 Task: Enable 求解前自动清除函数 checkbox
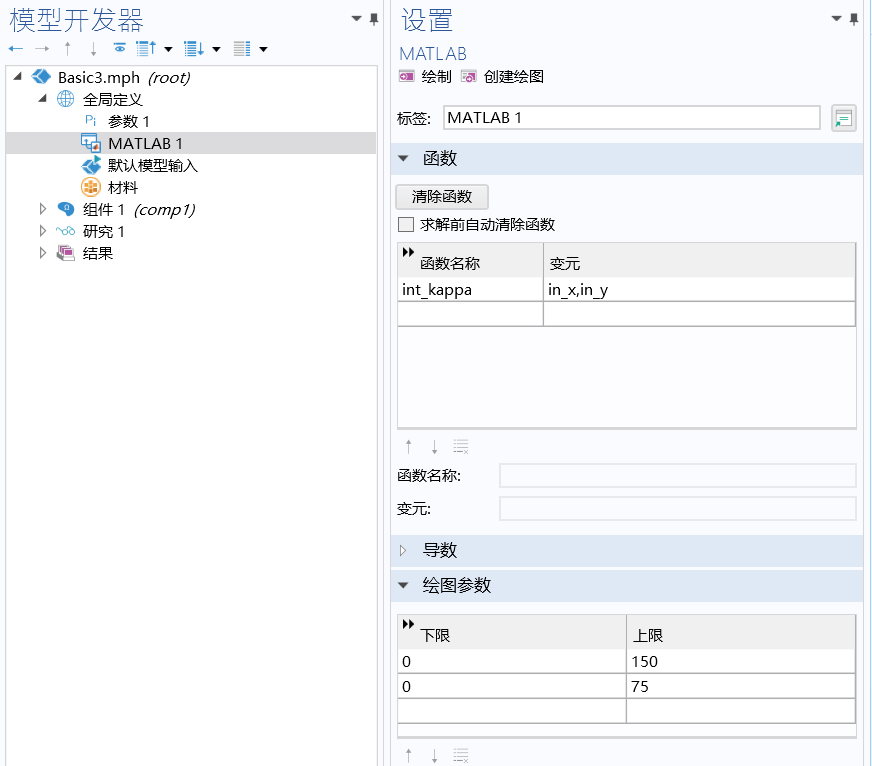click(x=406, y=224)
